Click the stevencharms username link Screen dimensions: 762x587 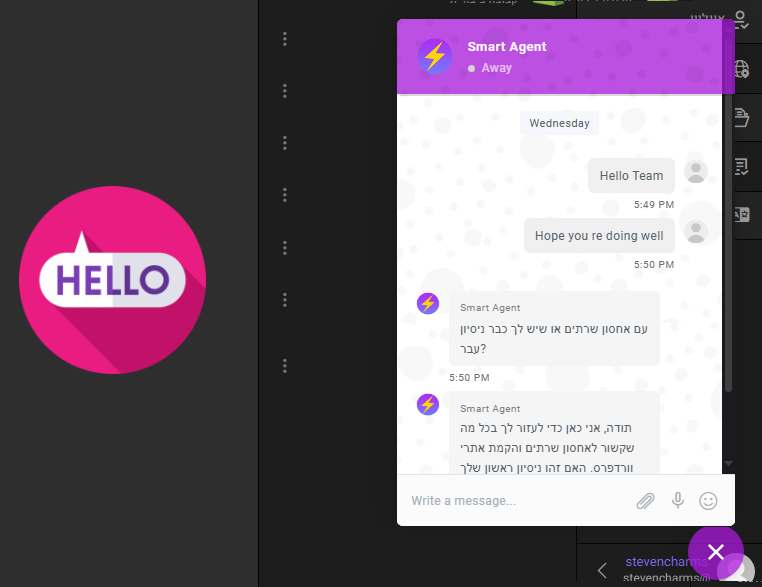click(666, 562)
